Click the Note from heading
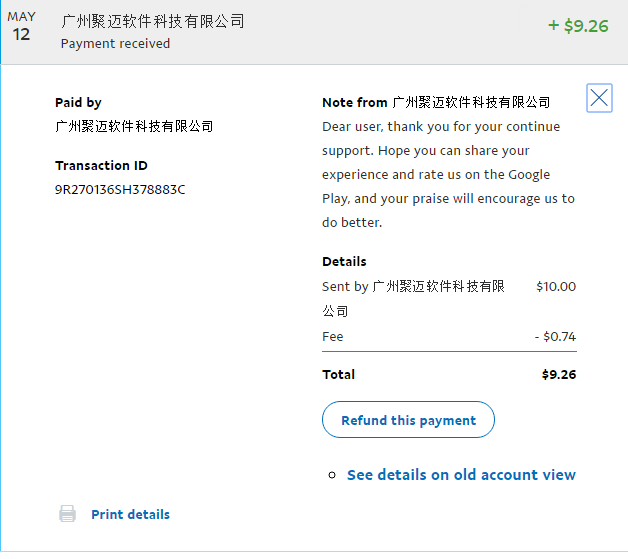 tap(436, 102)
